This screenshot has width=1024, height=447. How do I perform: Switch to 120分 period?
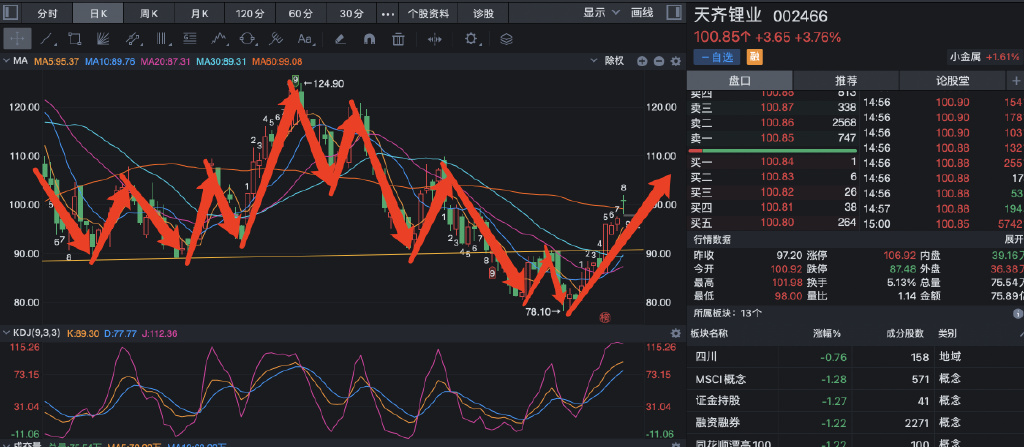click(249, 13)
